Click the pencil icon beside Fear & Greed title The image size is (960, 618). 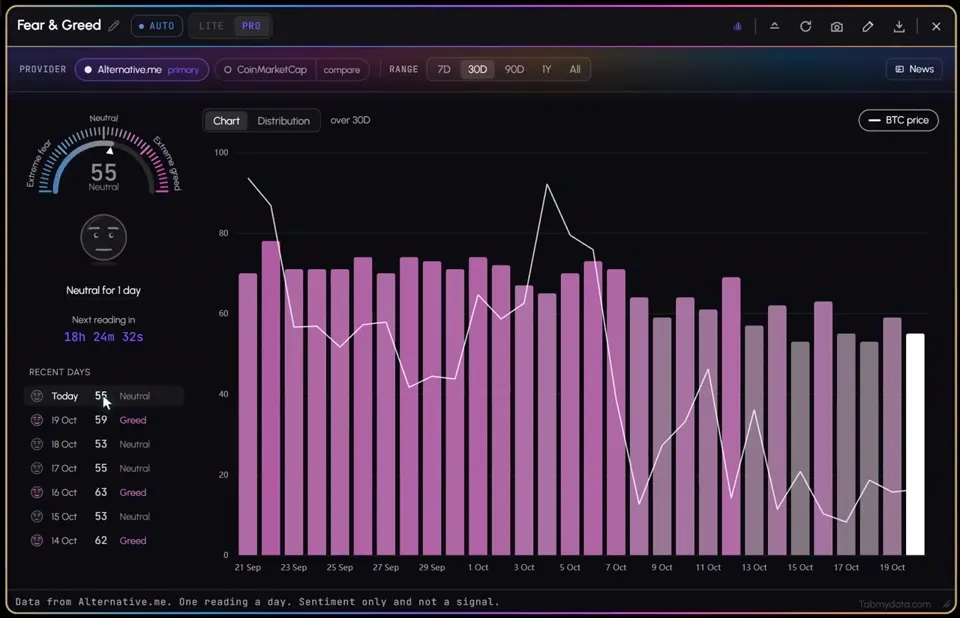coord(114,26)
